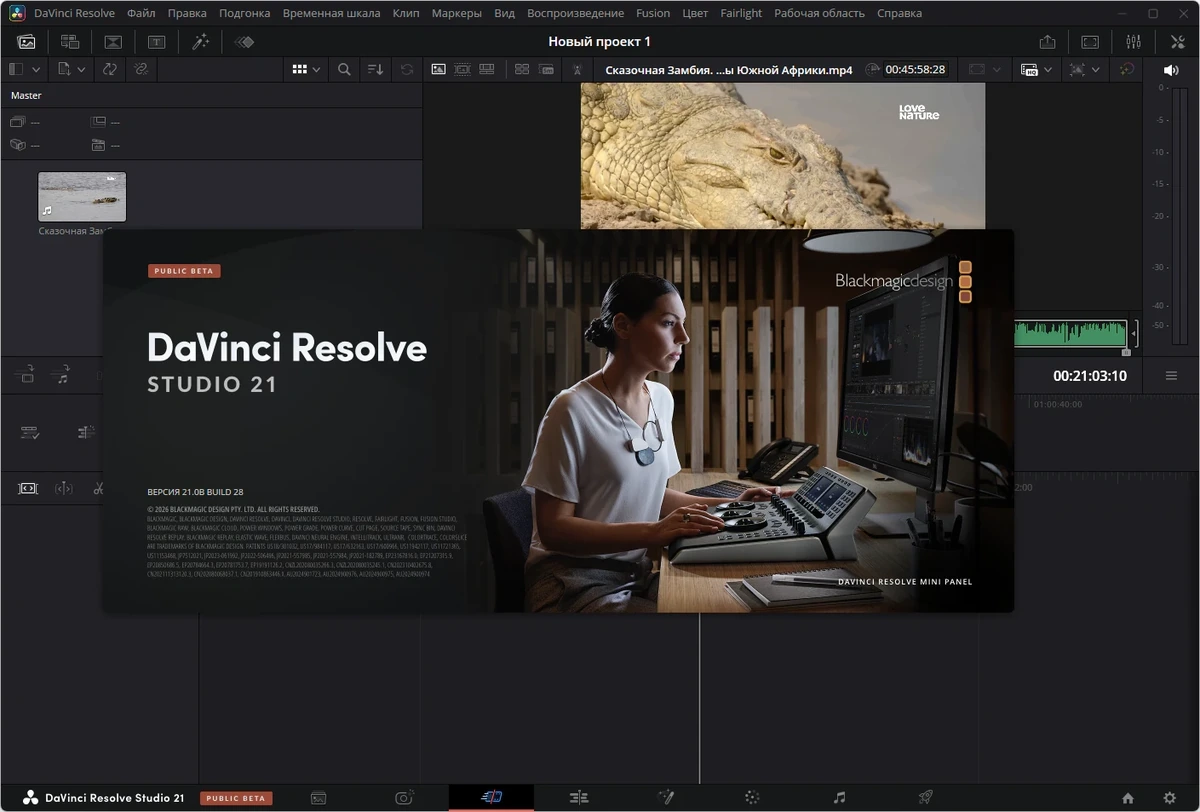
Task: Toggle the antenna live overwrite icon
Action: pyautogui.click(x=577, y=70)
